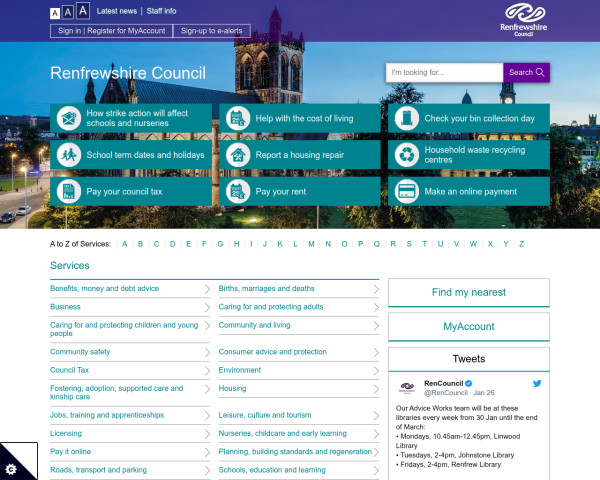Viewport: 600px width, 480px height.
Task: Click the bin collection day bin icon
Action: 407,118
